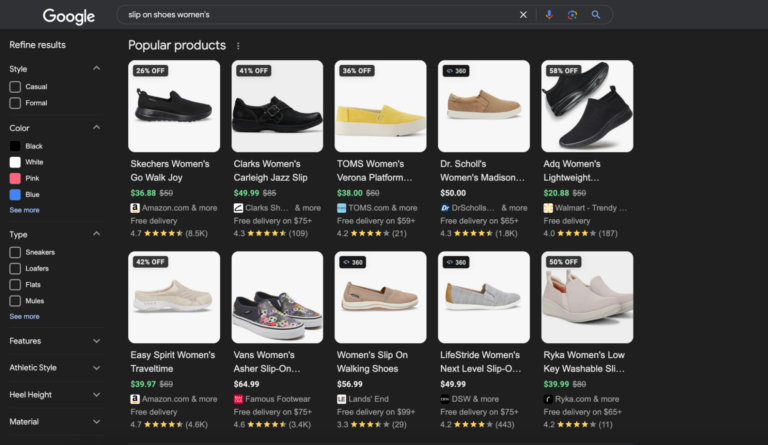This screenshot has height=445, width=768.
Task: Click the 360 badge on Women's Slip On Walking Shoes
Action: [353, 262]
